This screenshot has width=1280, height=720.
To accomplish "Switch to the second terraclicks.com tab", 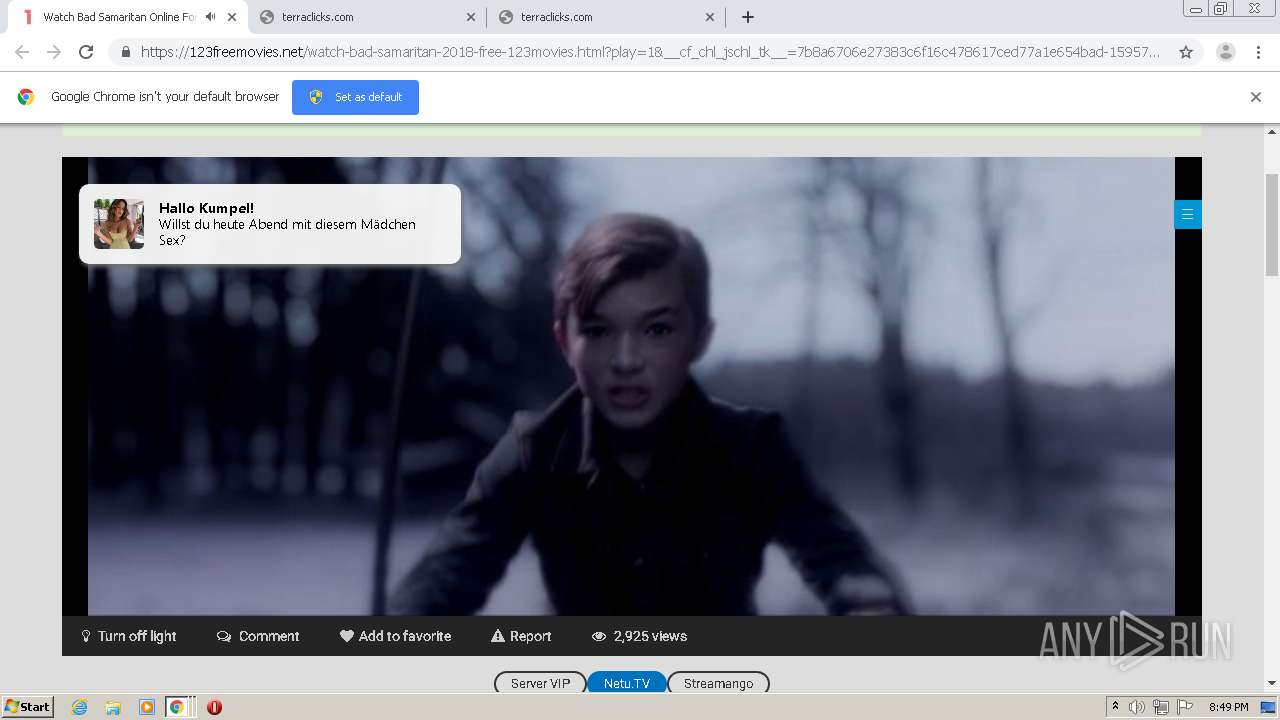I will coord(606,17).
